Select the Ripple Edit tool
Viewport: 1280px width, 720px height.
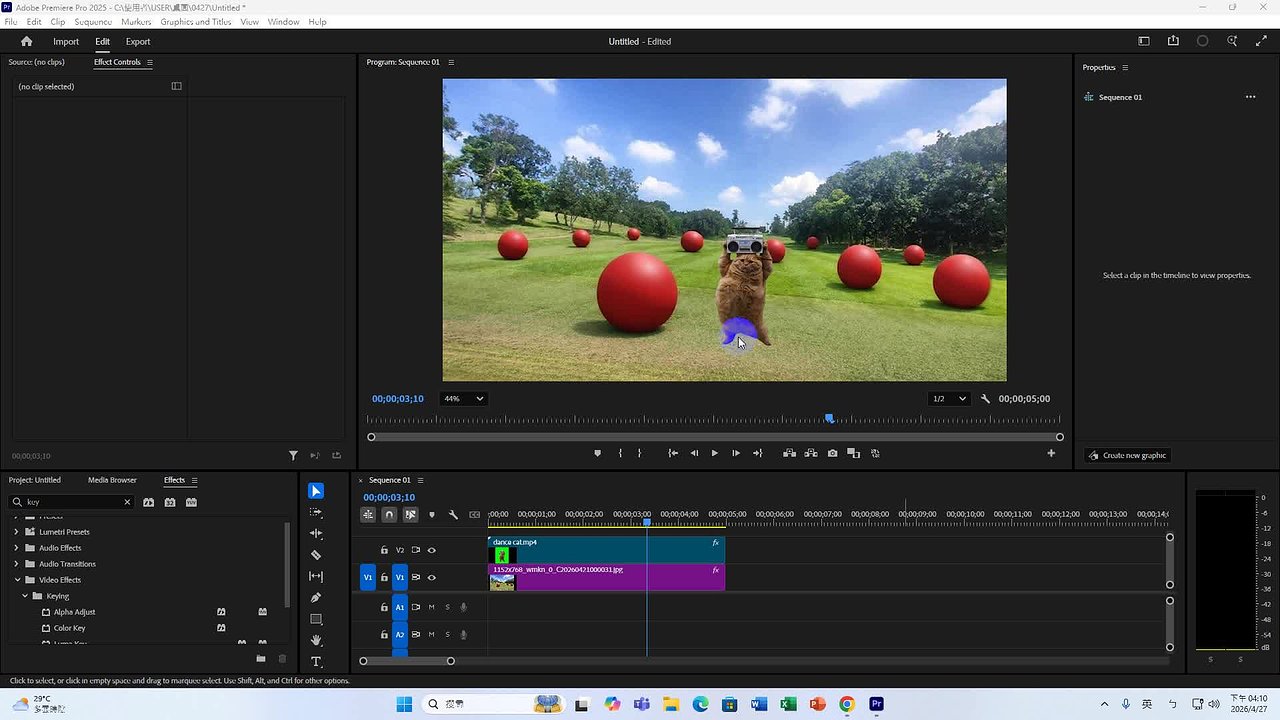point(316,533)
